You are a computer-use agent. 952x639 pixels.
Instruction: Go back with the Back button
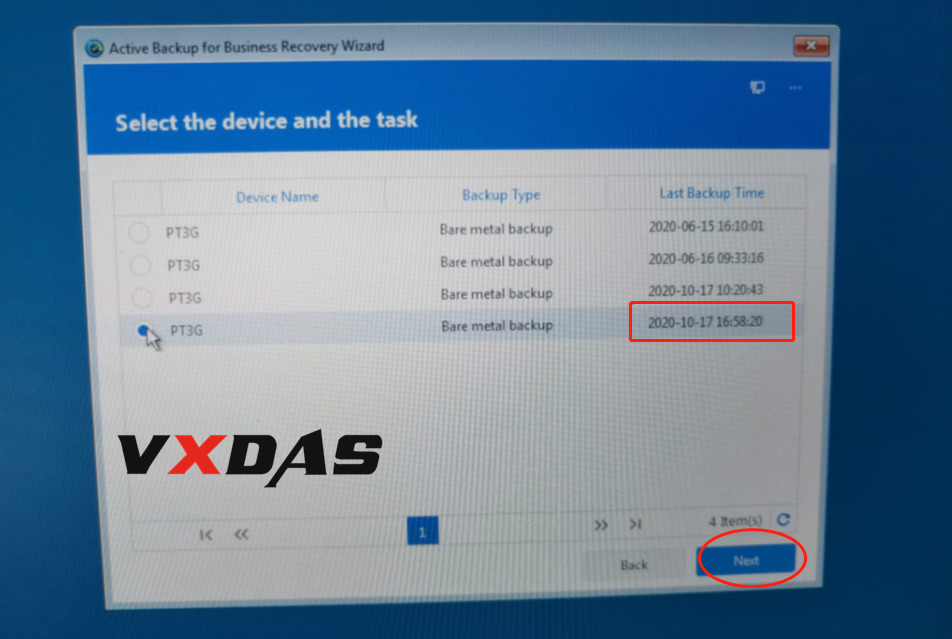[x=634, y=565]
